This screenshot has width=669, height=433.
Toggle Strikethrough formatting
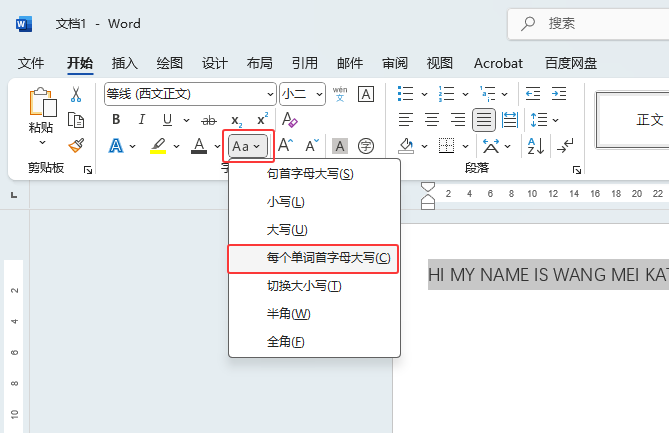[209, 121]
